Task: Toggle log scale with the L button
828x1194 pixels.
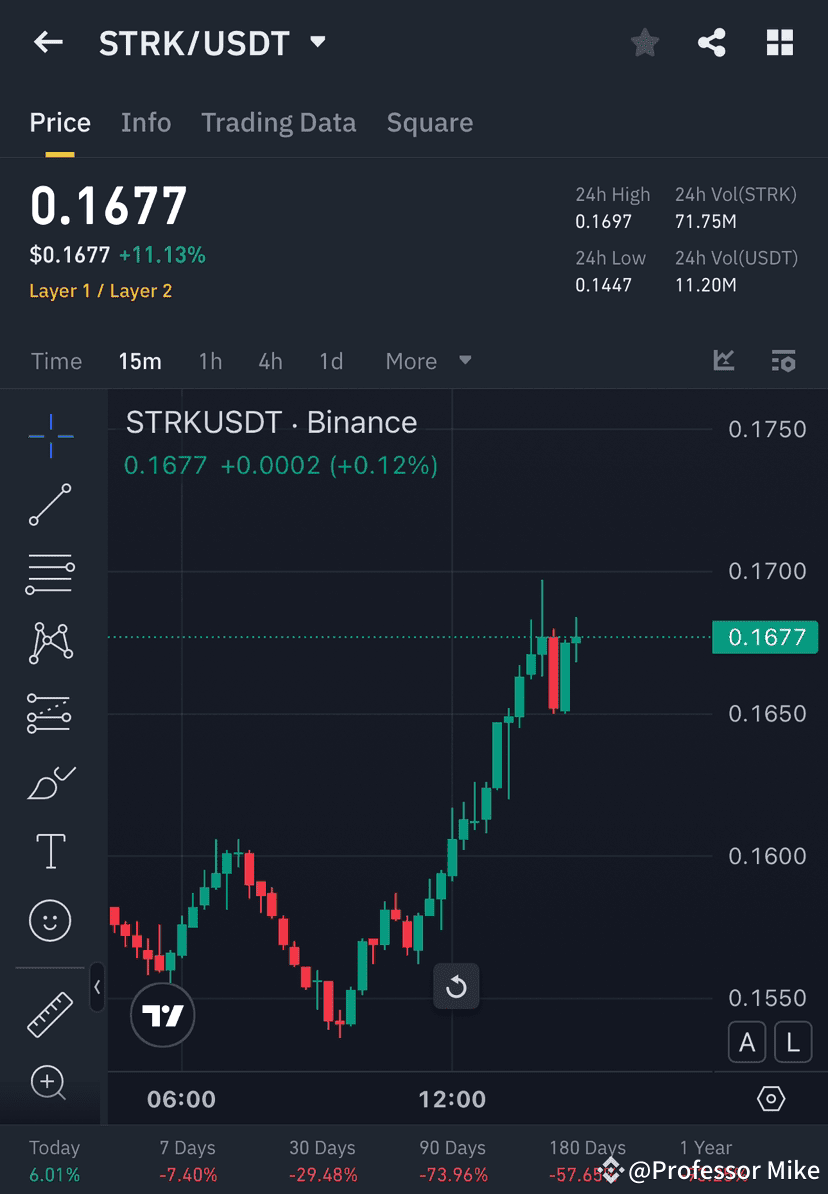Action: 793,1042
